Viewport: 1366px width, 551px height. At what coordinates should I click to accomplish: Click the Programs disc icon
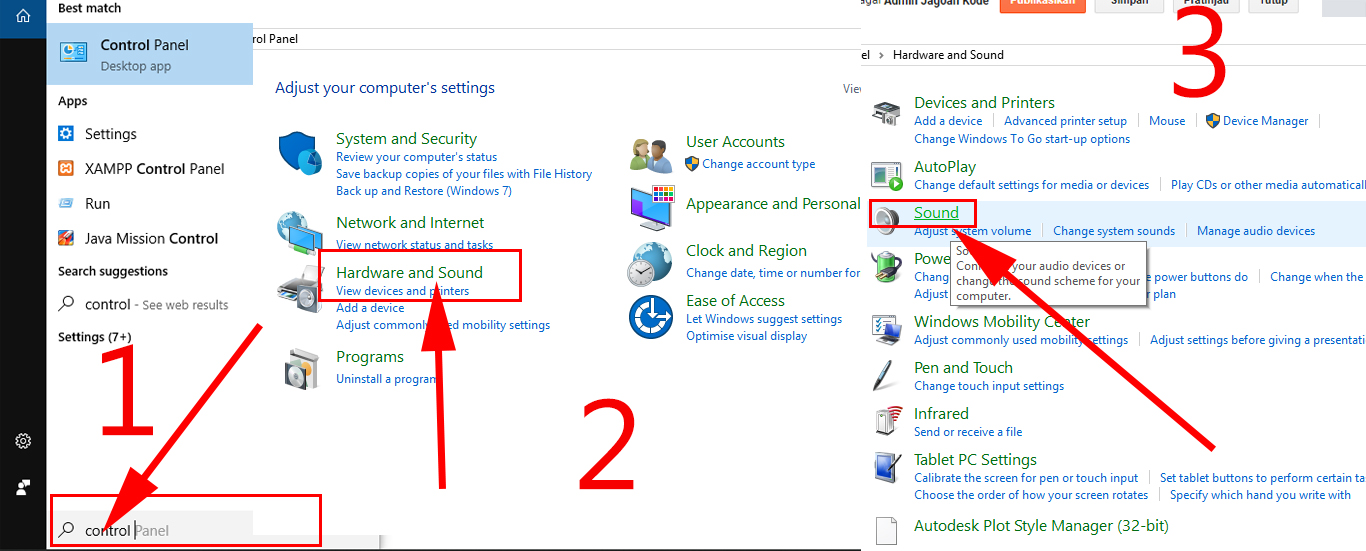point(300,369)
